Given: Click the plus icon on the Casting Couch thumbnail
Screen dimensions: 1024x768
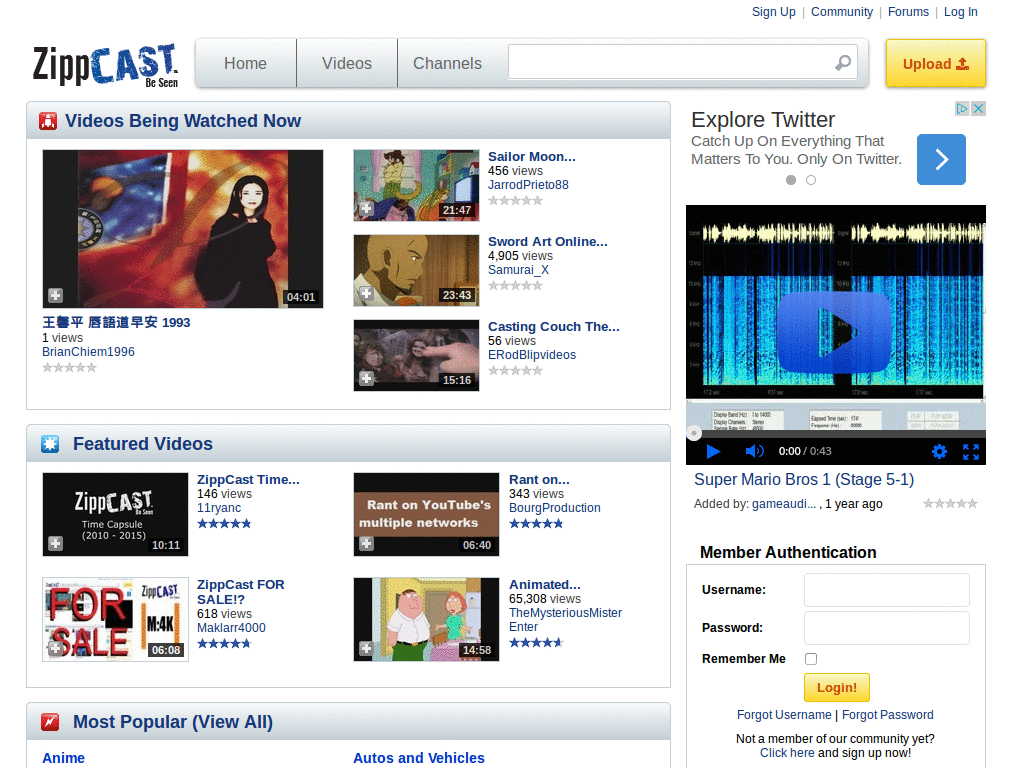Looking at the screenshot, I should pyautogui.click(x=366, y=378).
